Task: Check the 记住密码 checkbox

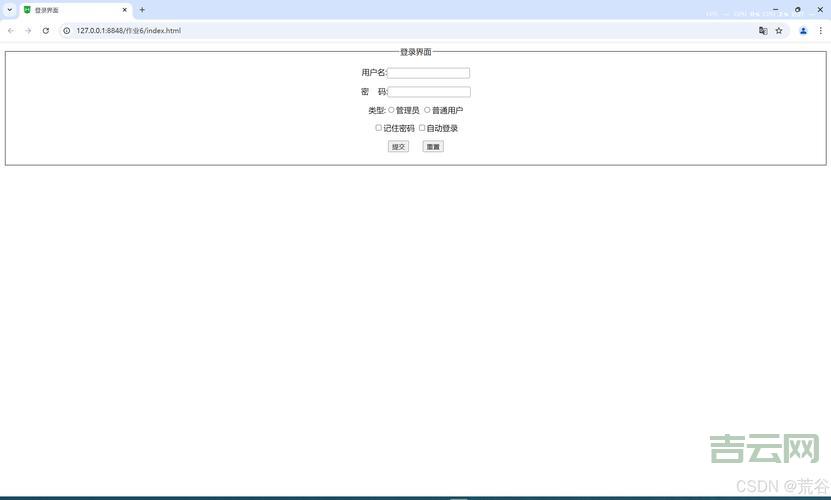Action: (x=378, y=128)
